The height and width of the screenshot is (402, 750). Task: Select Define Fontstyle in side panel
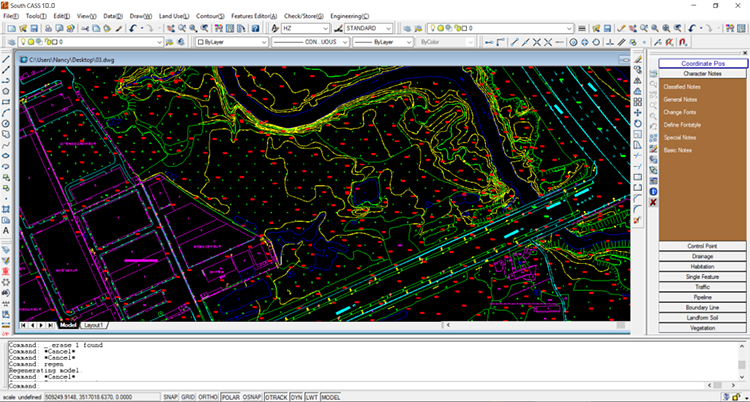point(682,125)
